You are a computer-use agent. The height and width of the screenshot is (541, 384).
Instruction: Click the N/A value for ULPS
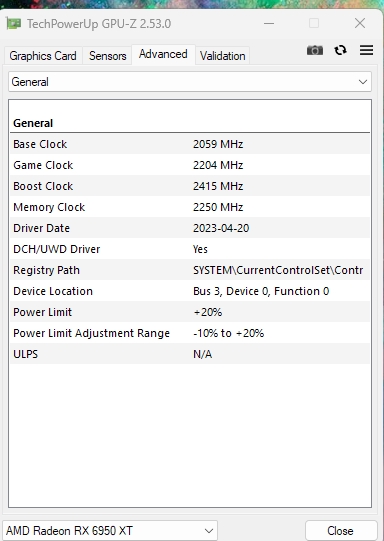click(203, 355)
